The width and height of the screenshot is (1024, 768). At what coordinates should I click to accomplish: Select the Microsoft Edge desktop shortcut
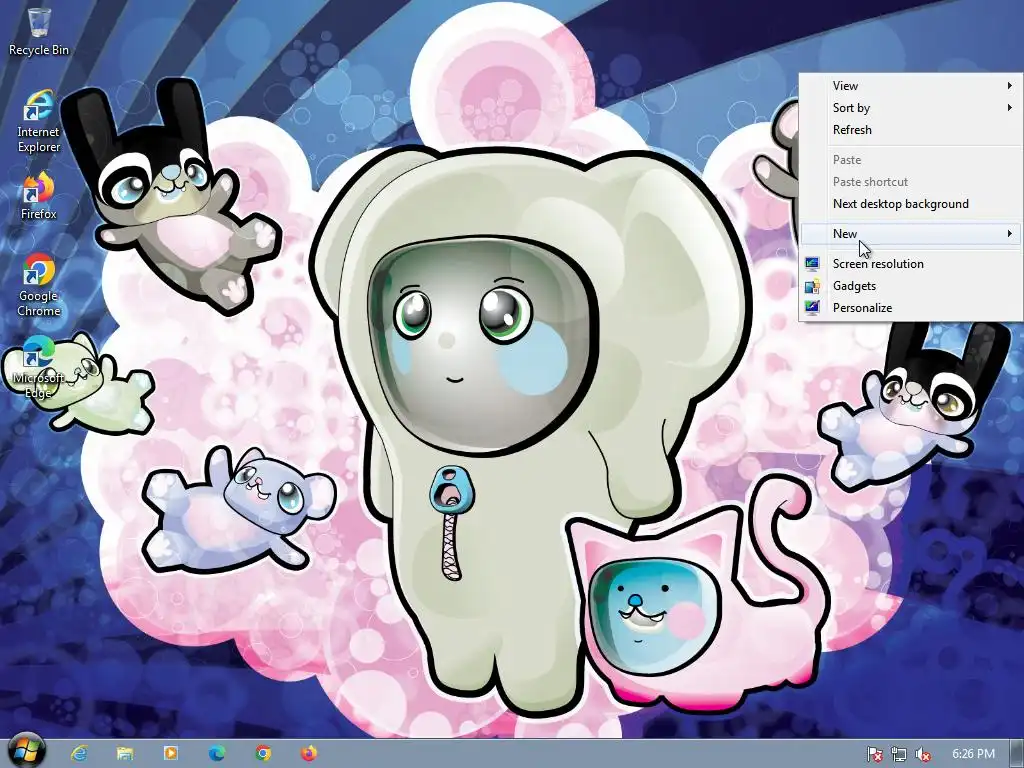pyautogui.click(x=39, y=367)
